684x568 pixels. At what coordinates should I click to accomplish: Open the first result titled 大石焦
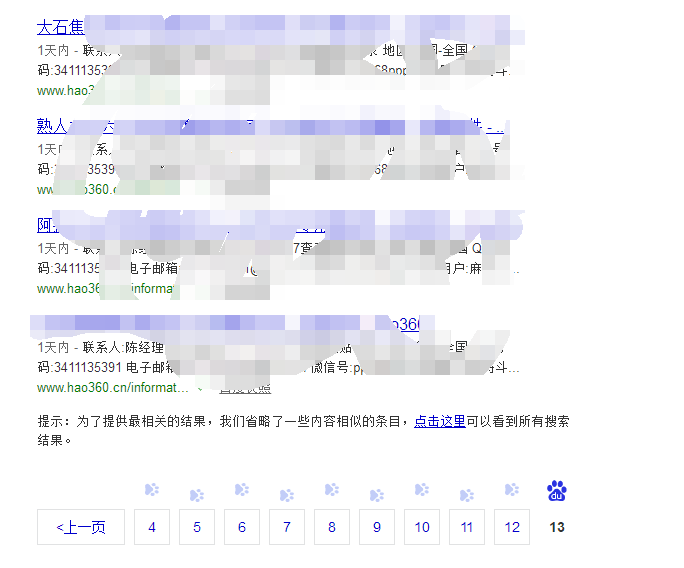click(x=61, y=27)
